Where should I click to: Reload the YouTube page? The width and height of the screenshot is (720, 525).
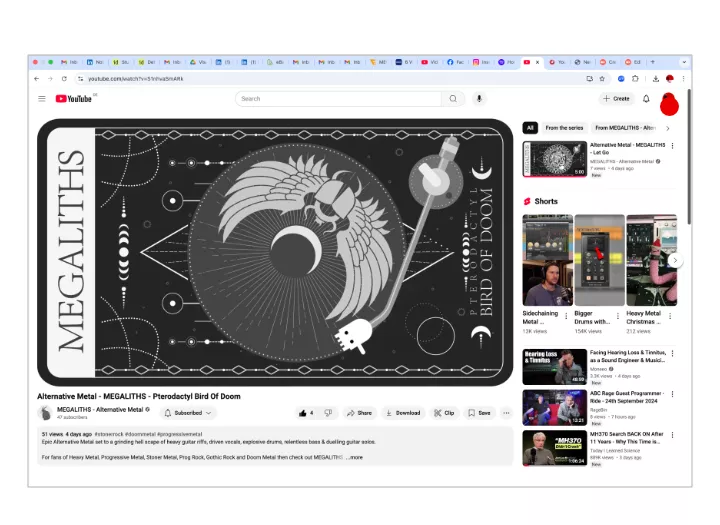[64, 79]
